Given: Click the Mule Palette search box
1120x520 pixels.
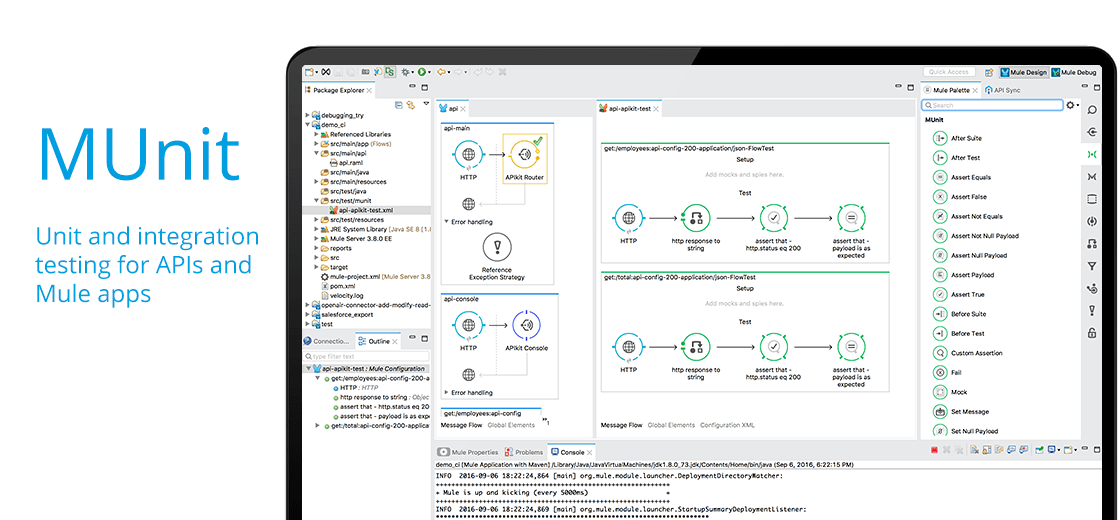Looking at the screenshot, I should pyautogui.click(x=992, y=105).
